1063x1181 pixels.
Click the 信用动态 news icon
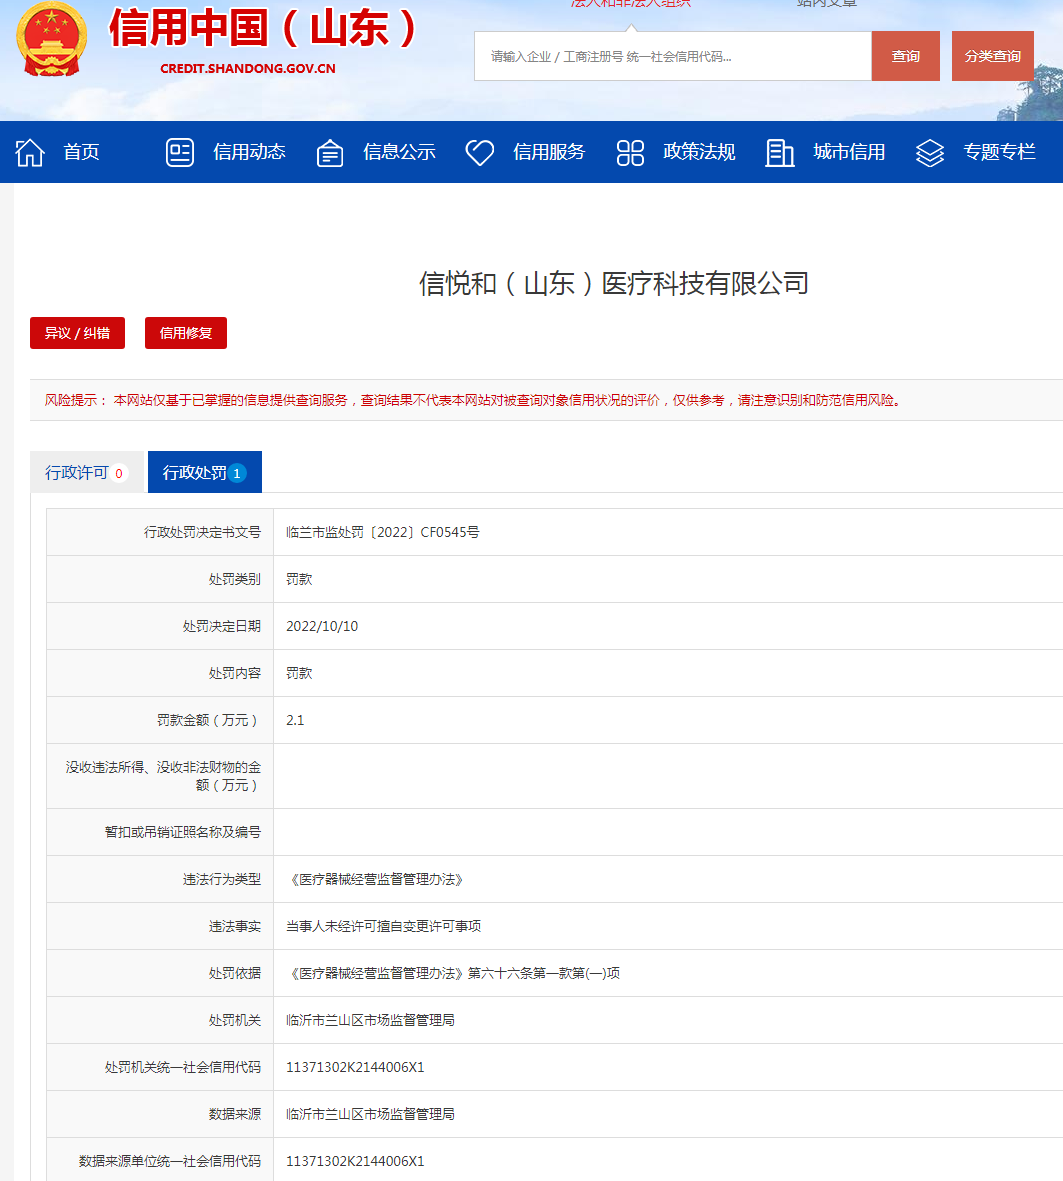[x=180, y=152]
